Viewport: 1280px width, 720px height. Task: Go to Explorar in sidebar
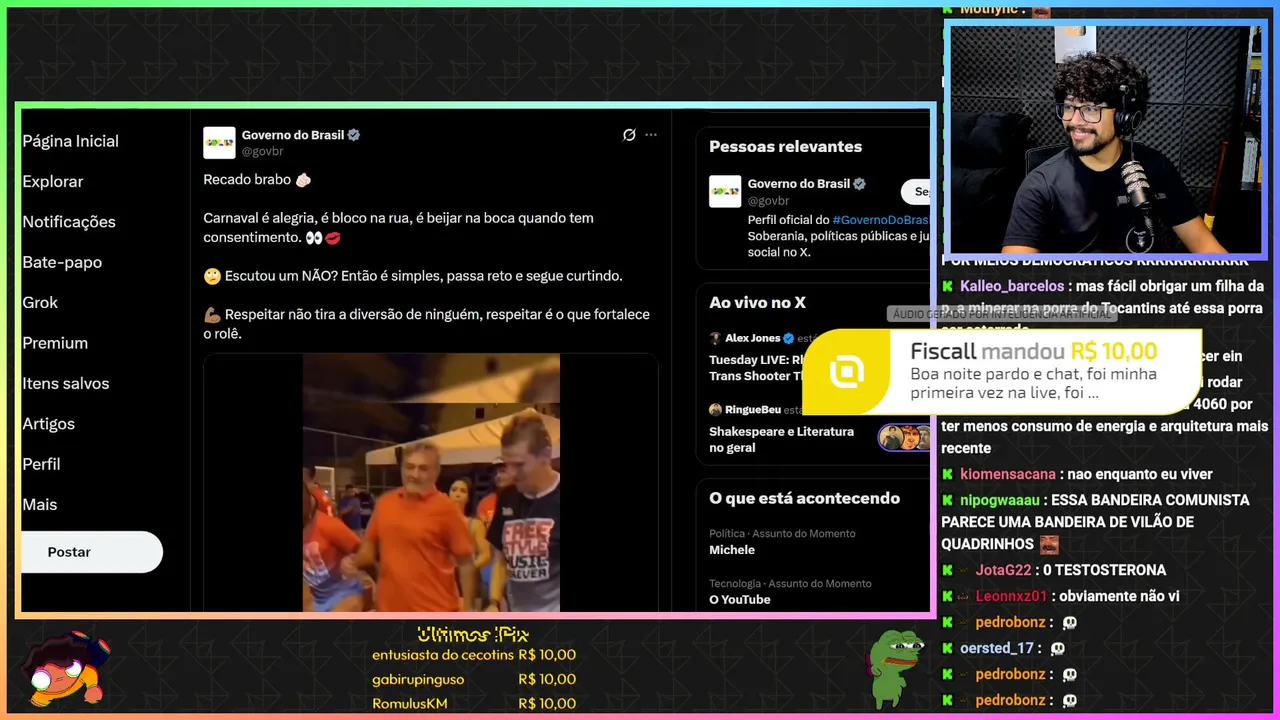click(53, 181)
